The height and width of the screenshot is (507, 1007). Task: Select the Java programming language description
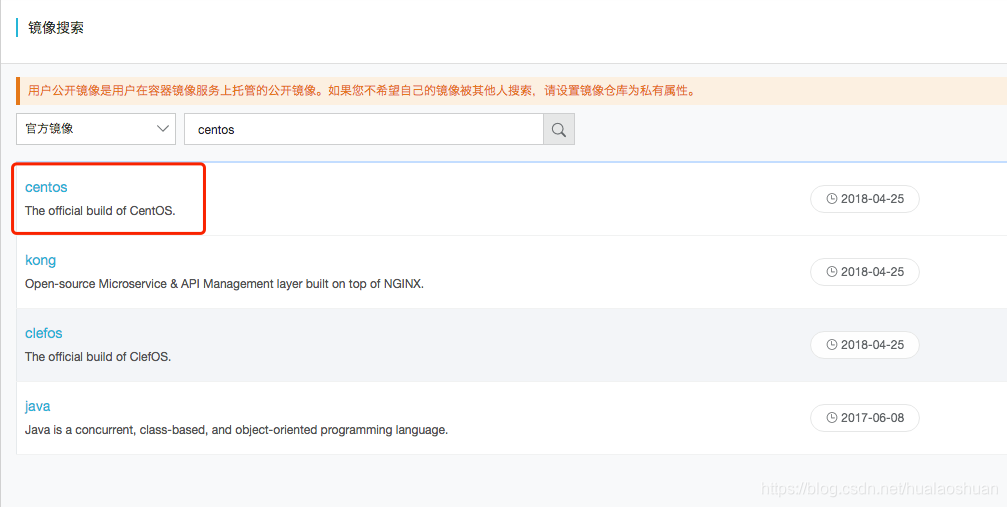point(236,430)
